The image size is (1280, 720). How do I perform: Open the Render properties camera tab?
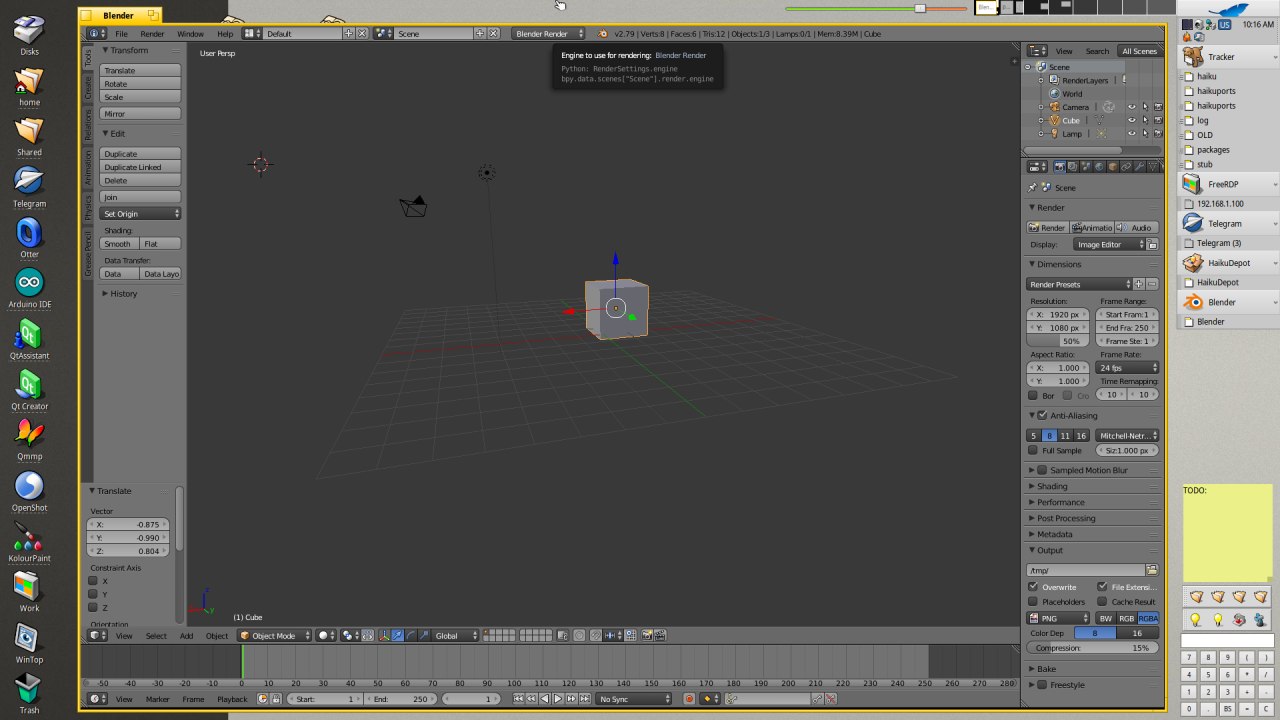coord(1060,167)
